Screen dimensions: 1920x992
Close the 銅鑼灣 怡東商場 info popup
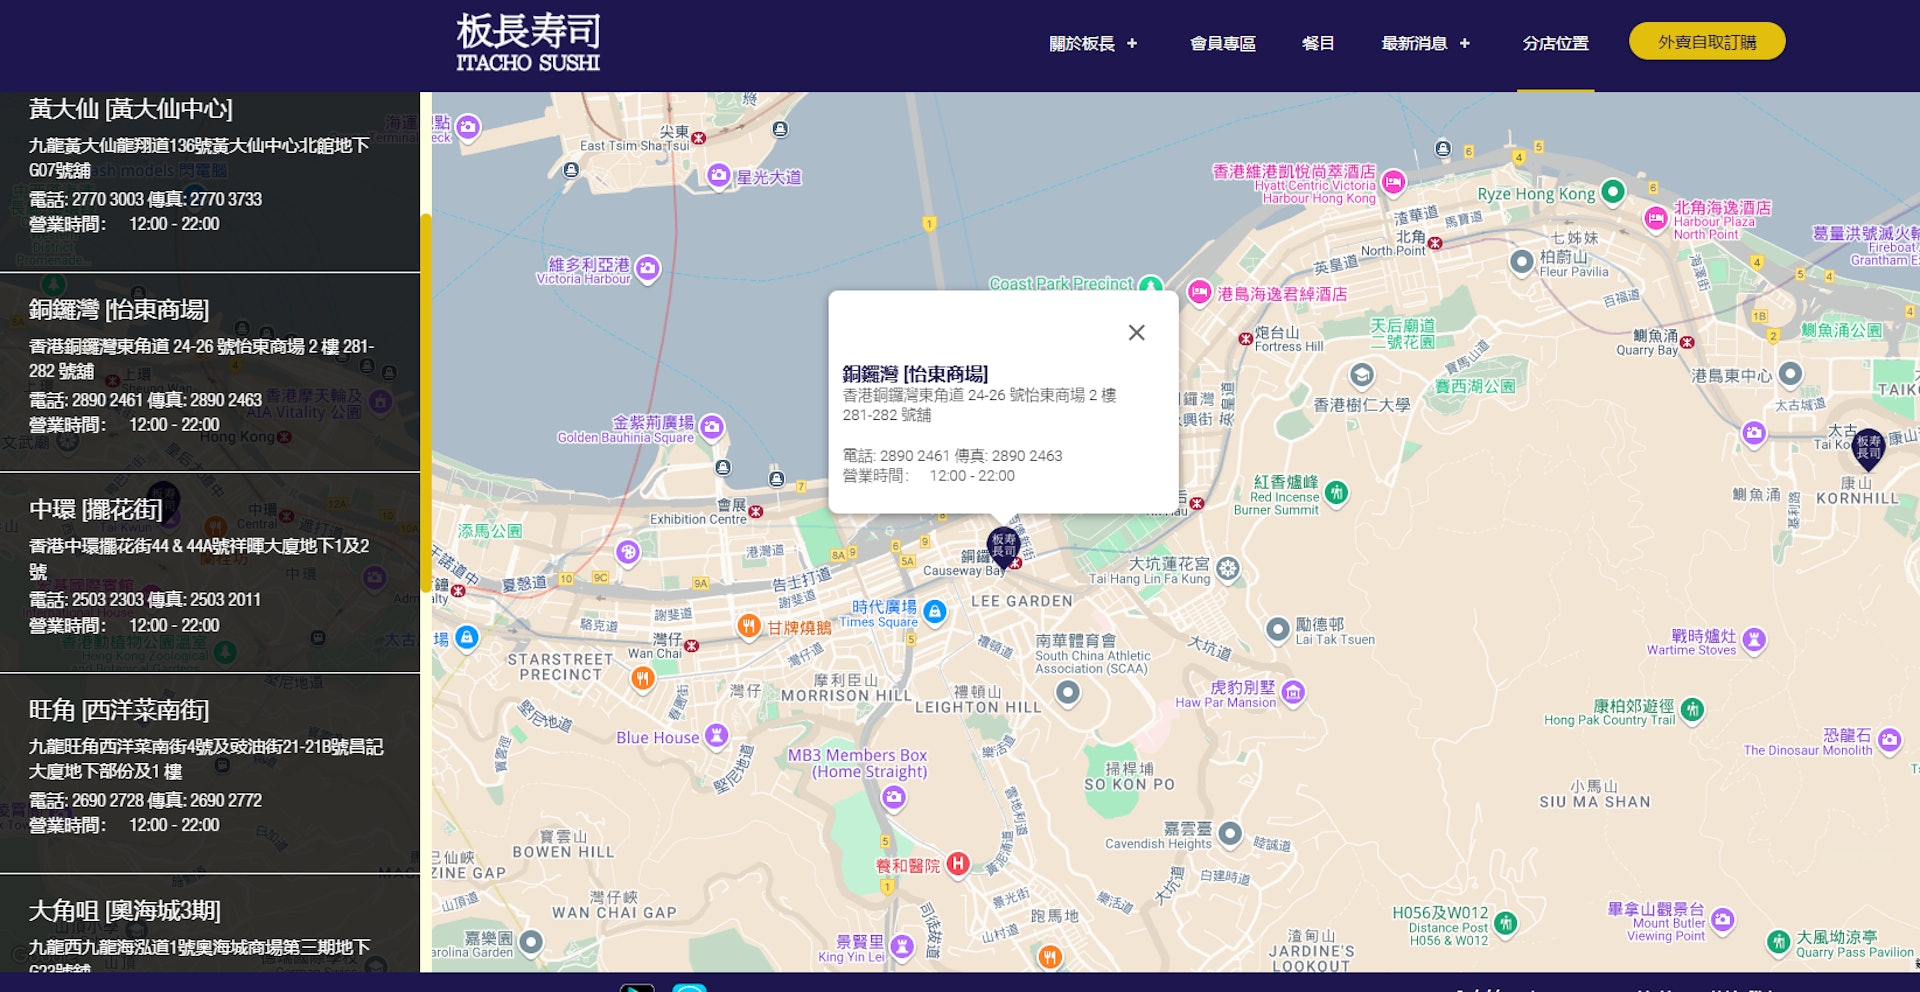1136,332
